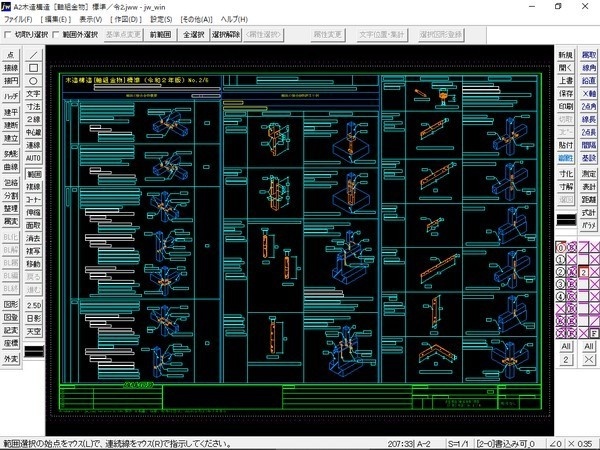Select the 移動 move tool
600x450 pixels.
[33, 264]
